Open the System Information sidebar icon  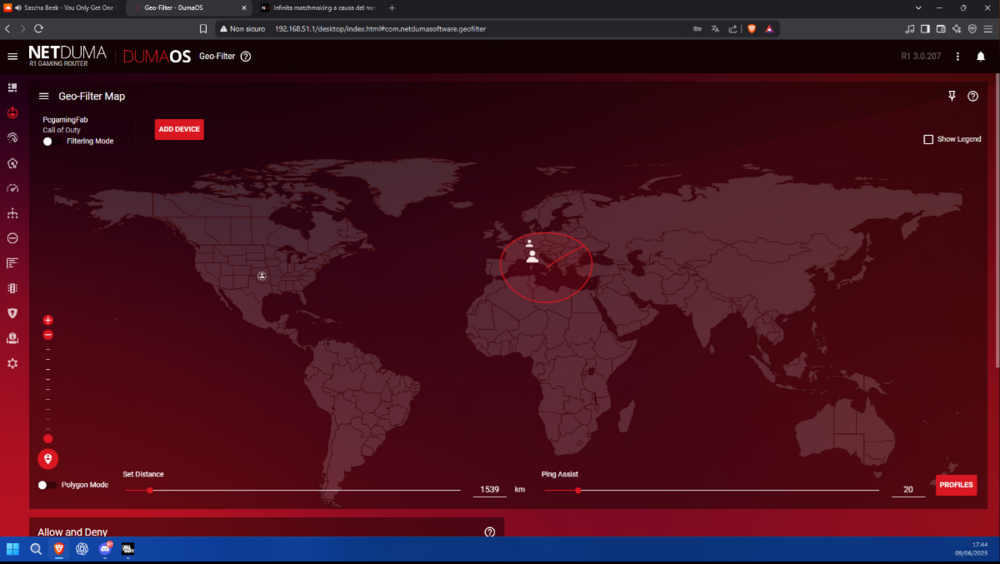coord(12,338)
